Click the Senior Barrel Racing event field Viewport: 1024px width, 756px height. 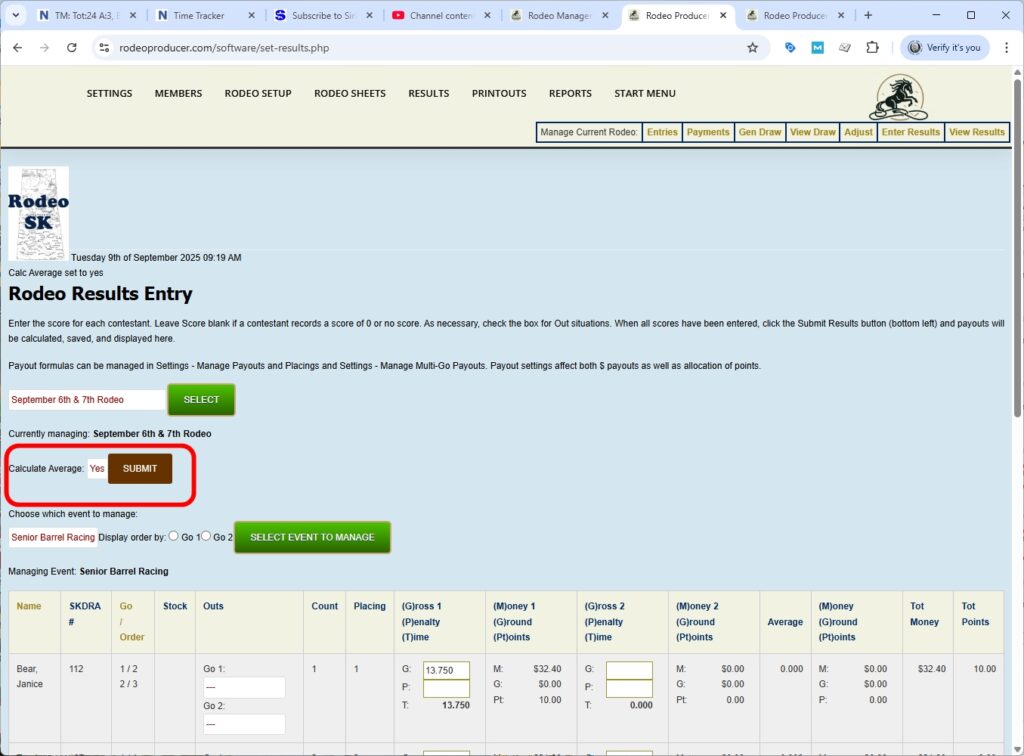pos(52,536)
